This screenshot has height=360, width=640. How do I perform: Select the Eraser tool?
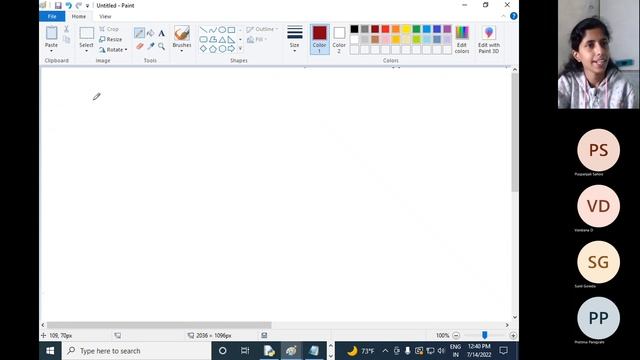[140, 46]
